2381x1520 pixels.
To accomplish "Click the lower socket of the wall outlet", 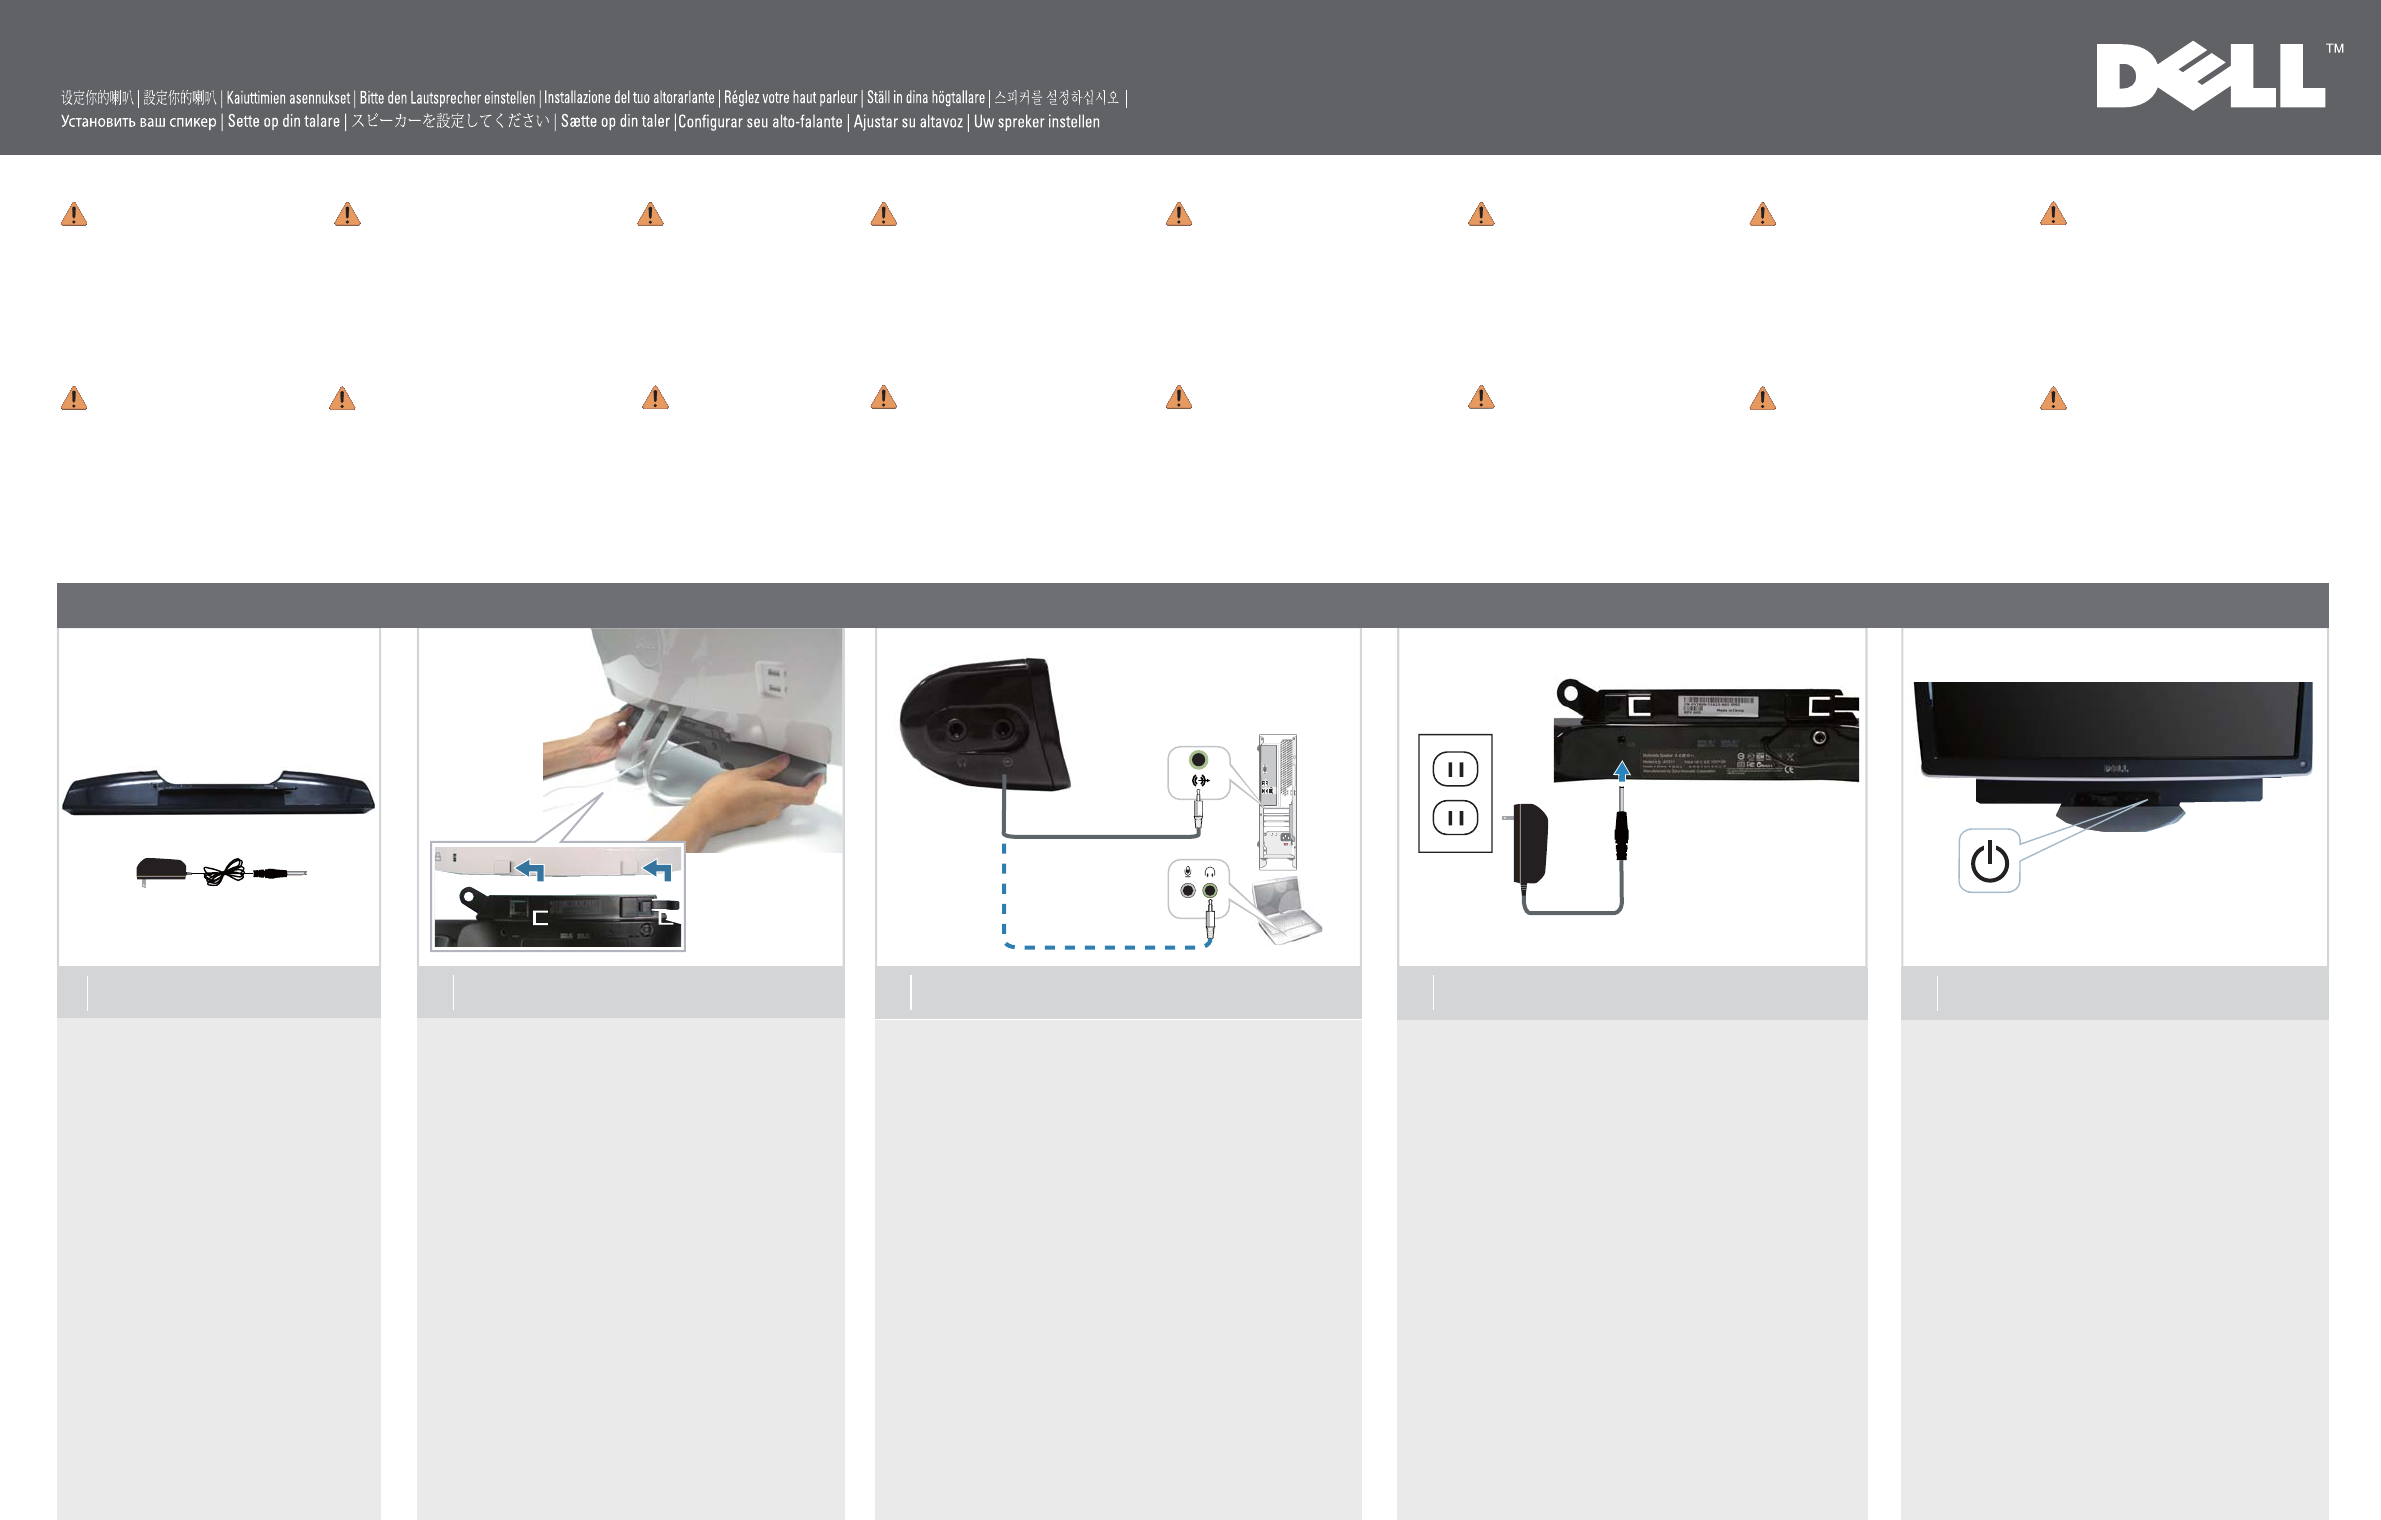I will pos(1455,818).
